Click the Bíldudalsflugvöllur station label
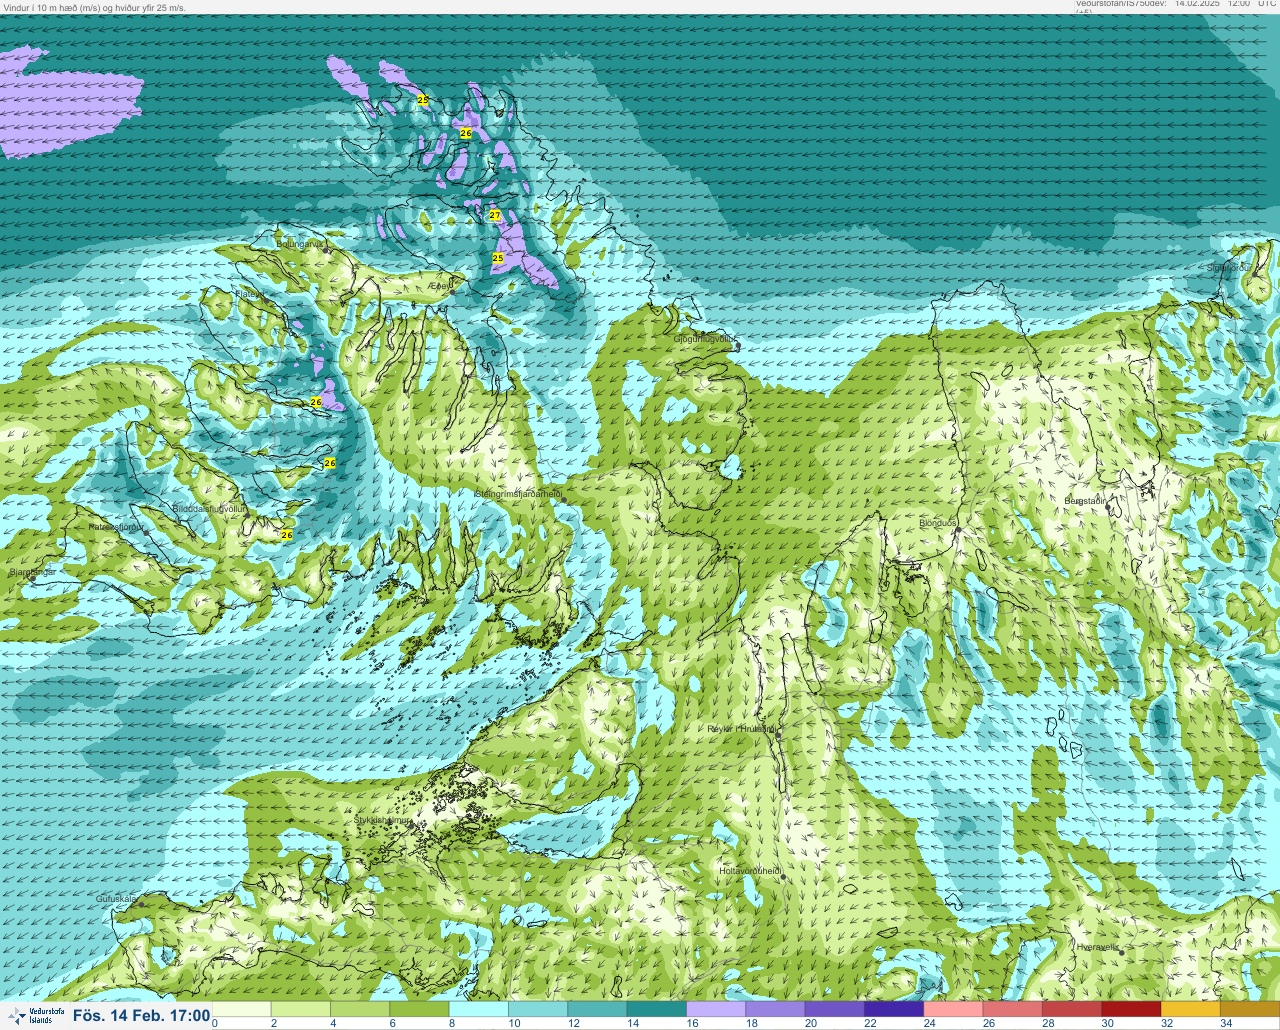The image size is (1280, 1030). click(209, 509)
